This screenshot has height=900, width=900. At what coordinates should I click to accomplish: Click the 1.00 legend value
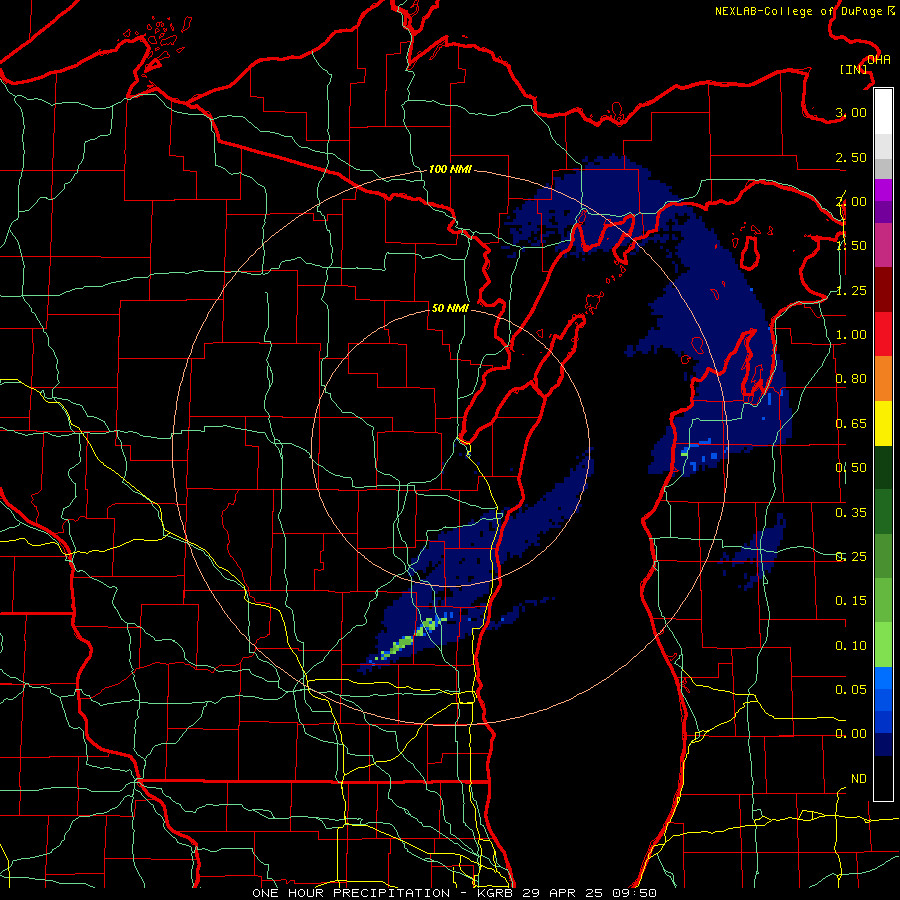[851, 335]
